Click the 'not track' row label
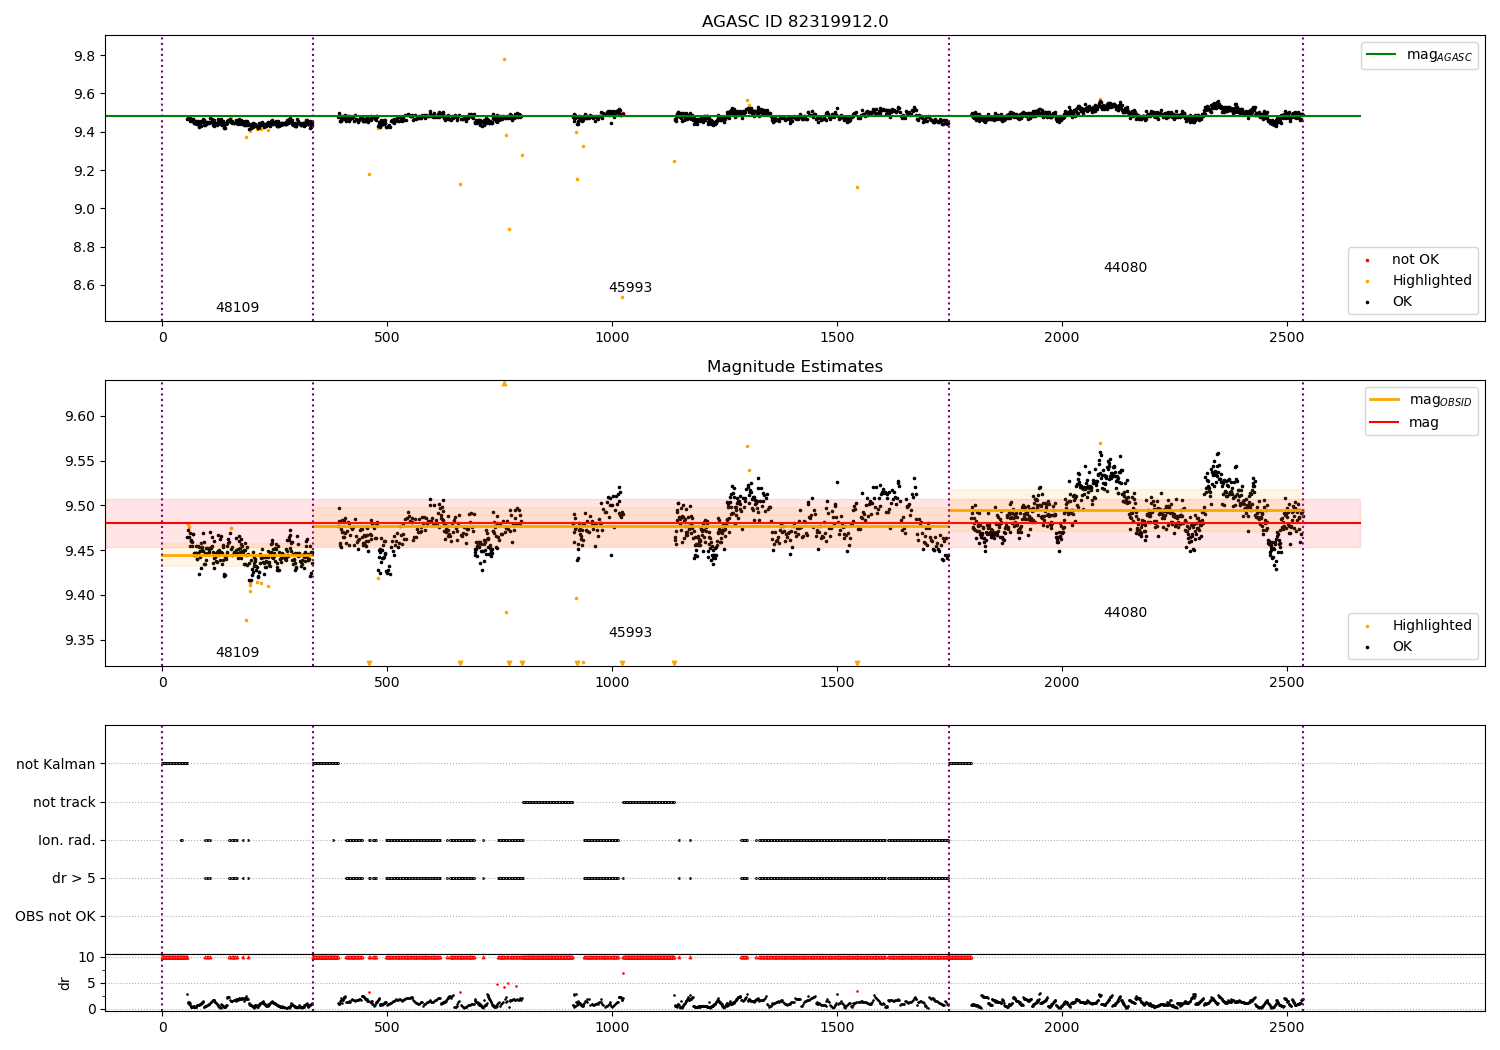This screenshot has width=1500, height=1050. [64, 803]
